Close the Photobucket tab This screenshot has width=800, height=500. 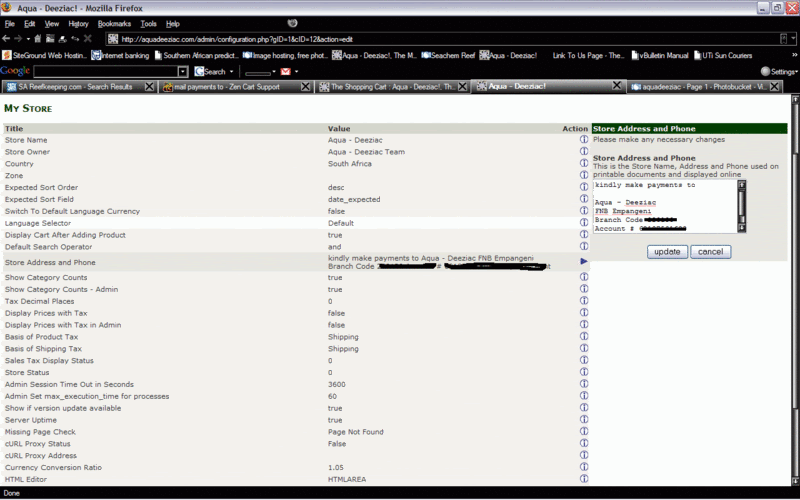click(x=774, y=87)
